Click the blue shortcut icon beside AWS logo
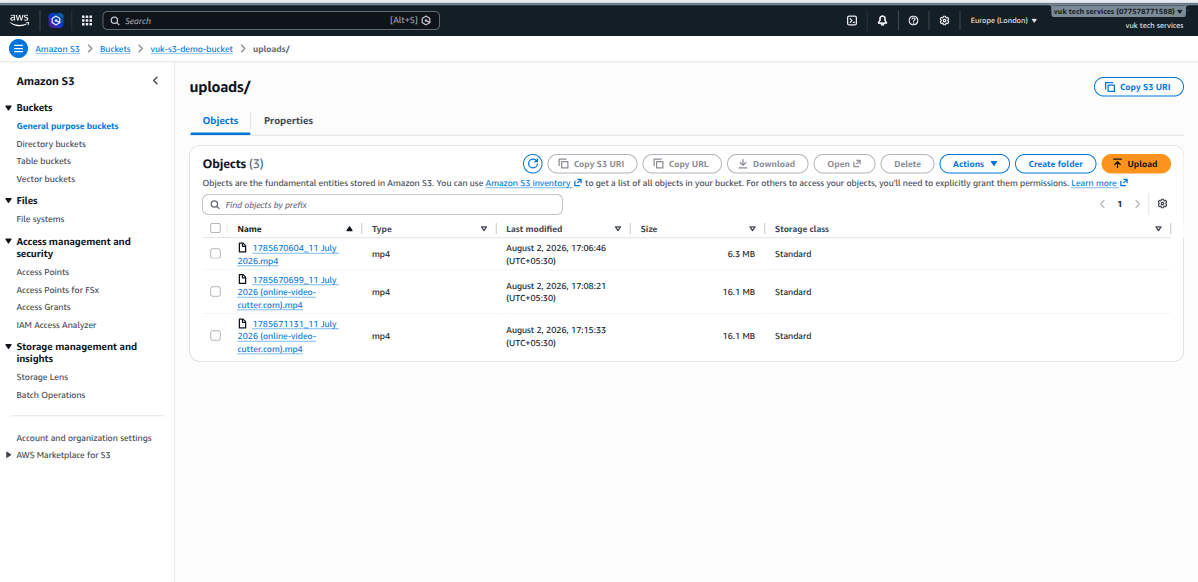This screenshot has width=1198, height=582. (x=56, y=21)
